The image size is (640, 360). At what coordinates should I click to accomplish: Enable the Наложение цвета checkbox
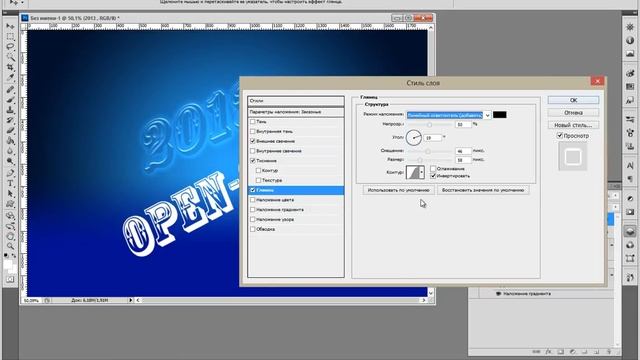tap(253, 200)
